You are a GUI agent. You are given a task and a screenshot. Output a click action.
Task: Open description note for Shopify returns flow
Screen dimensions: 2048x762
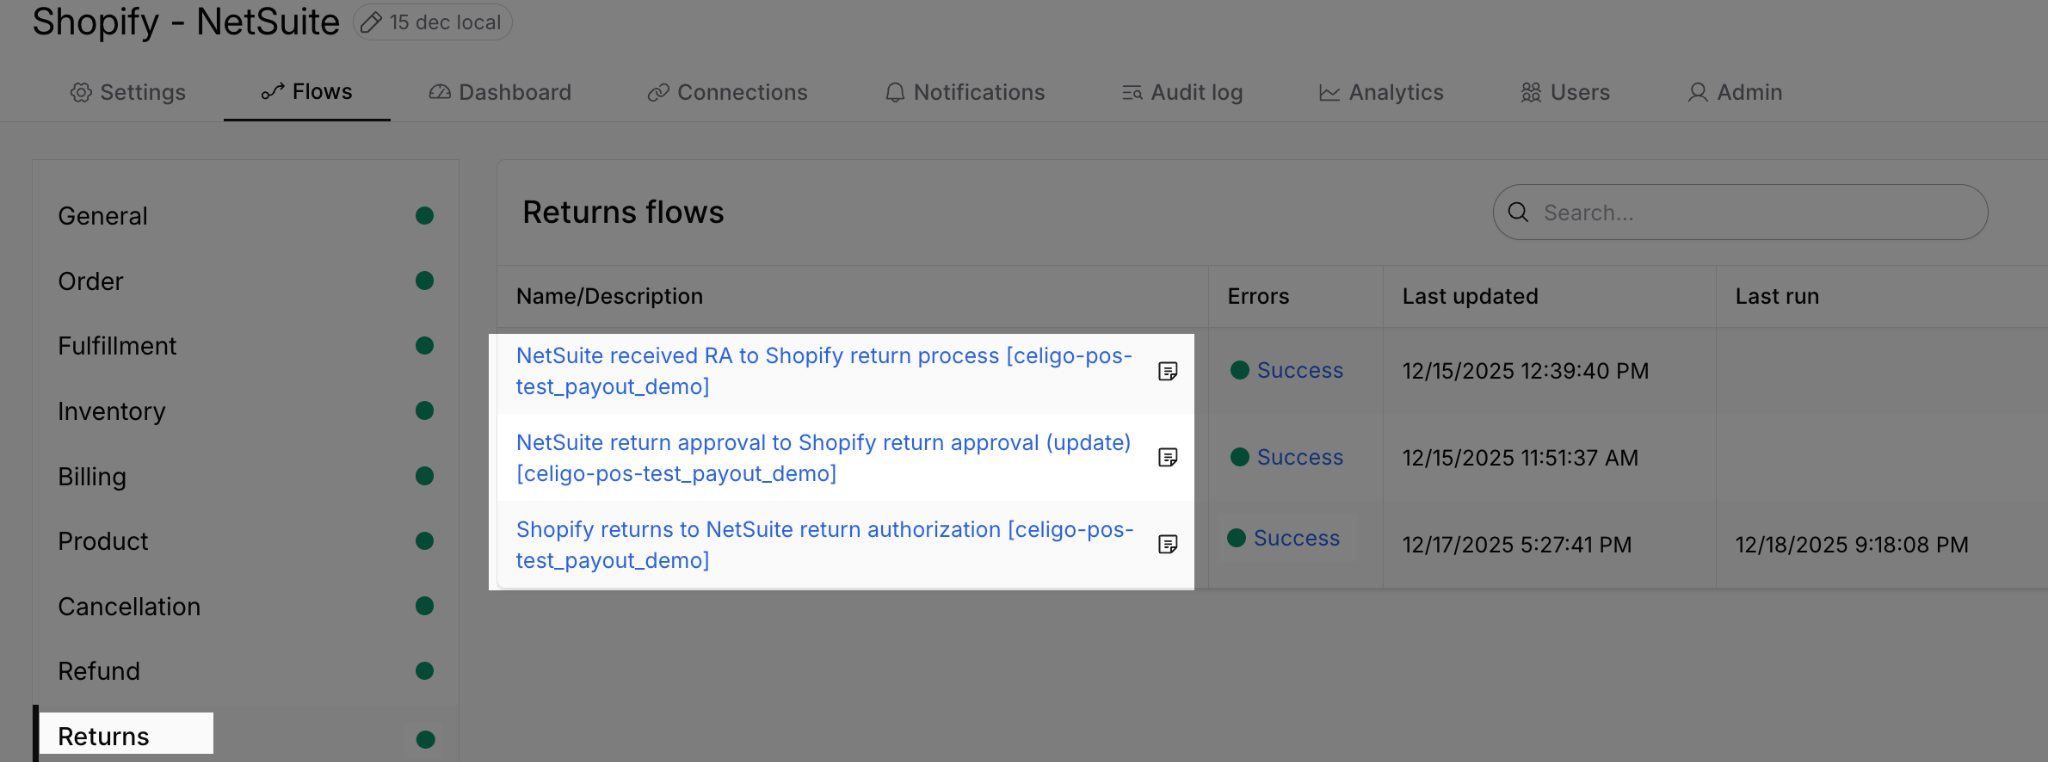1167,544
